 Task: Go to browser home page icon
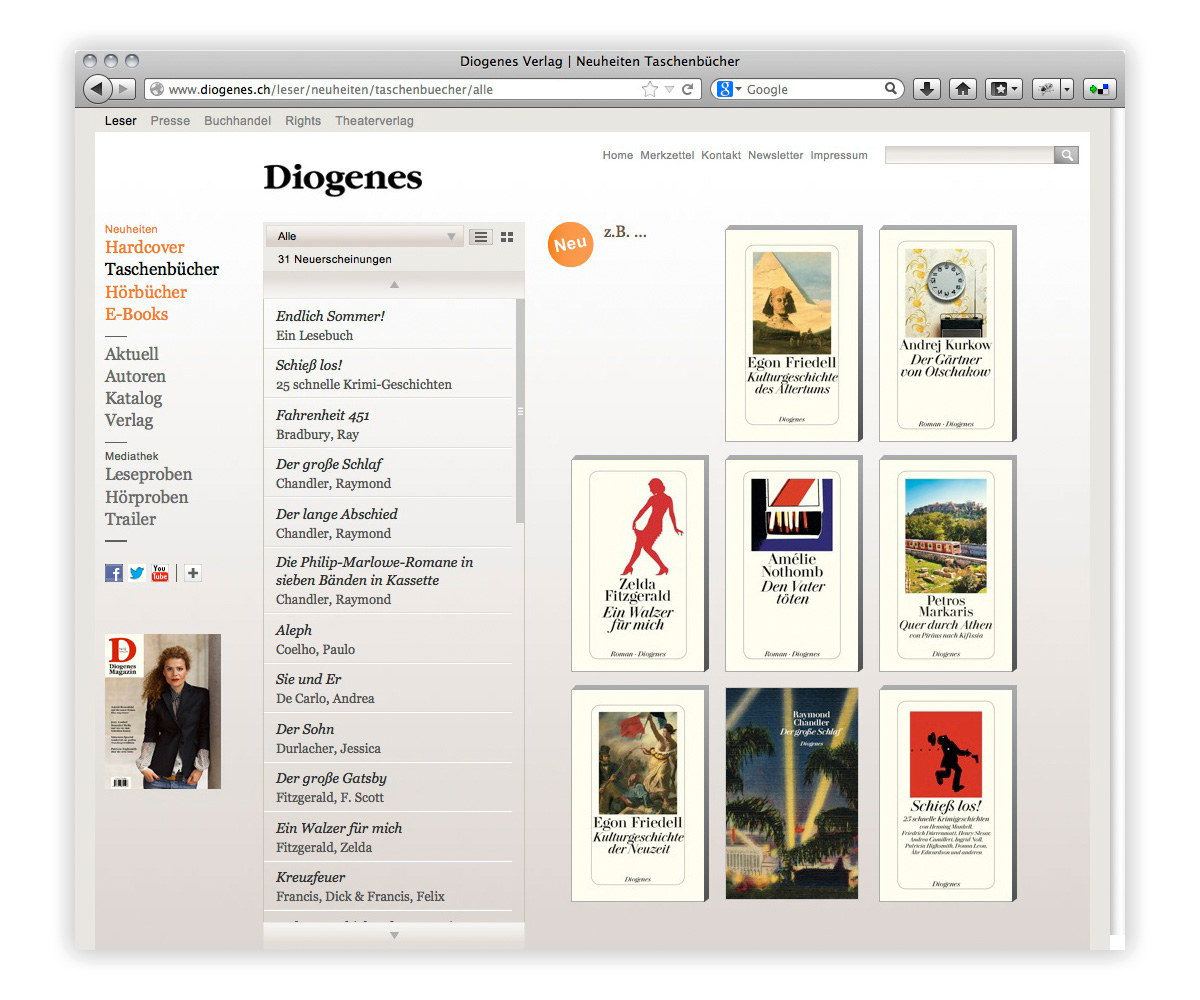962,89
